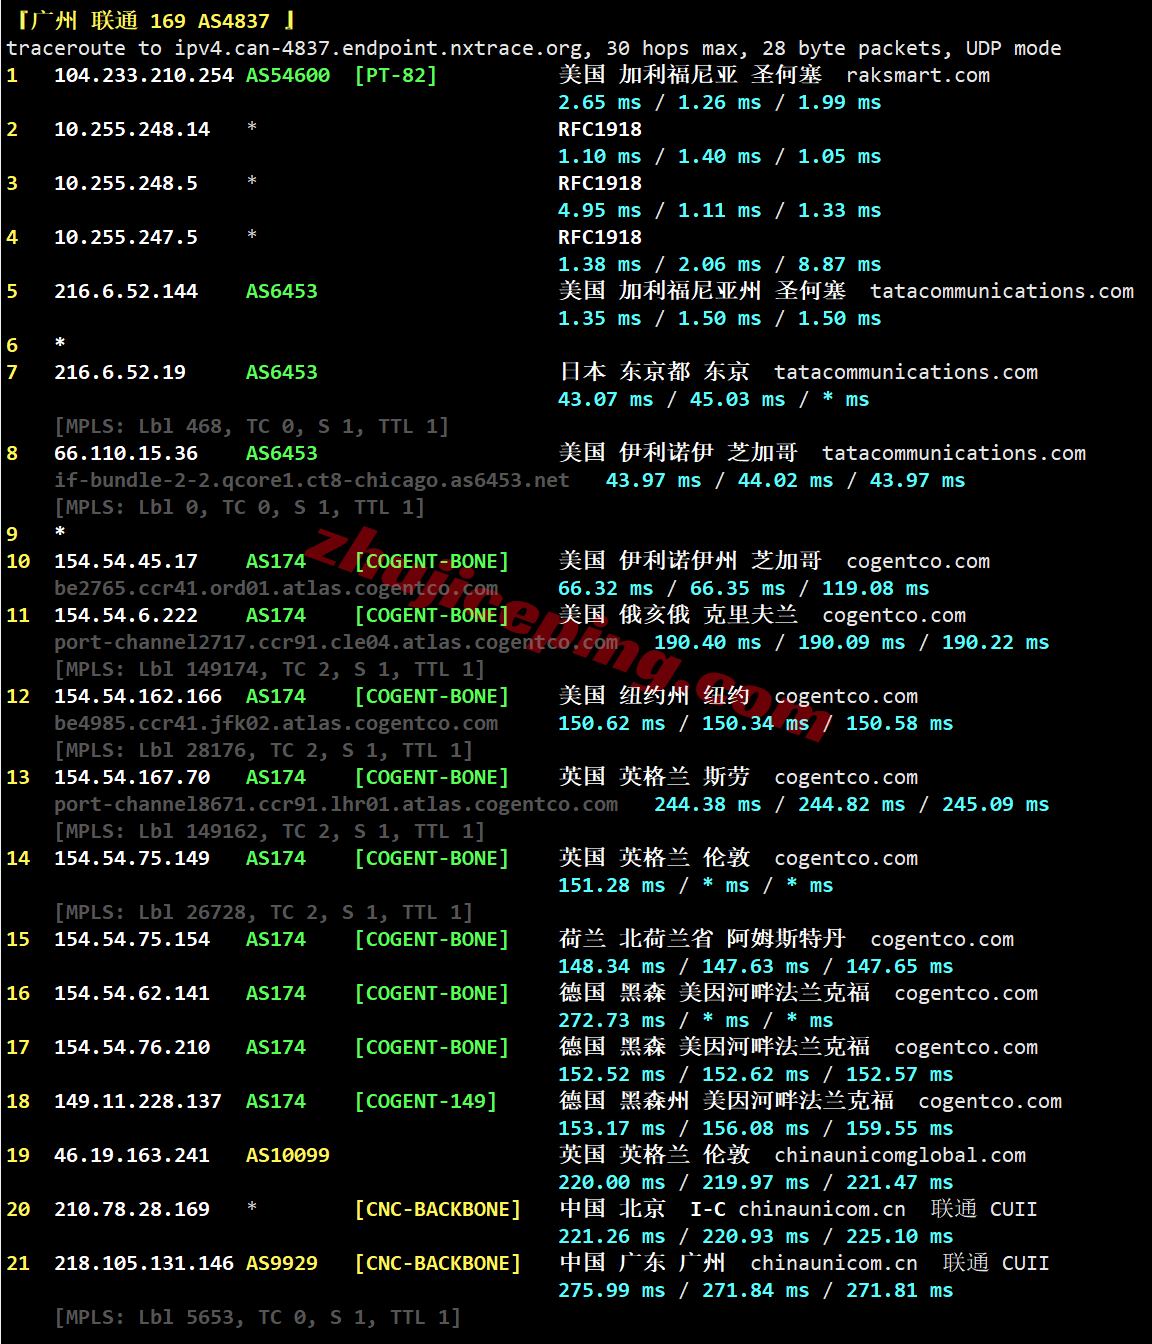Click chinaunicomglobal.com domain text
The height and width of the screenshot is (1344, 1152).
click(900, 1155)
